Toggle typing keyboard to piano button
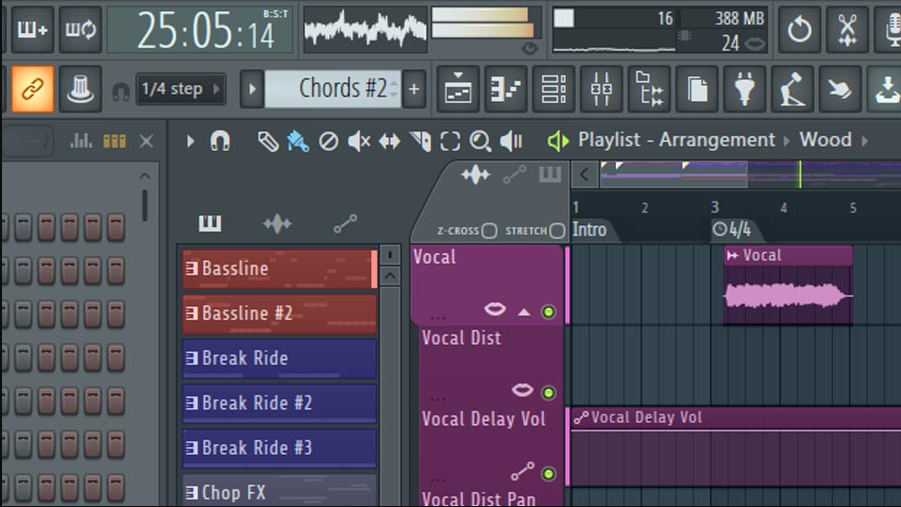Viewport: 901px width, 507px height. 32,29
